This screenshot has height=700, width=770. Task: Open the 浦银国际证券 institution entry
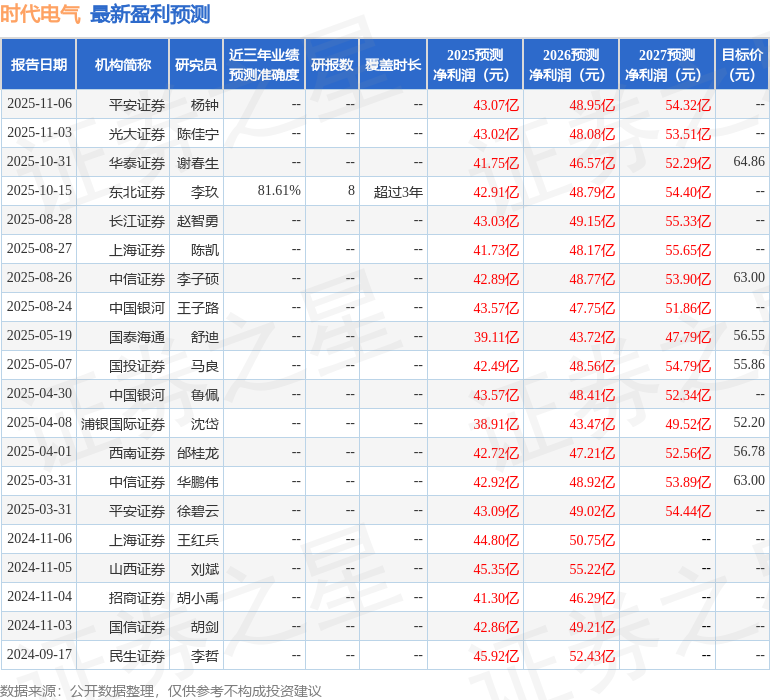pyautogui.click(x=123, y=424)
